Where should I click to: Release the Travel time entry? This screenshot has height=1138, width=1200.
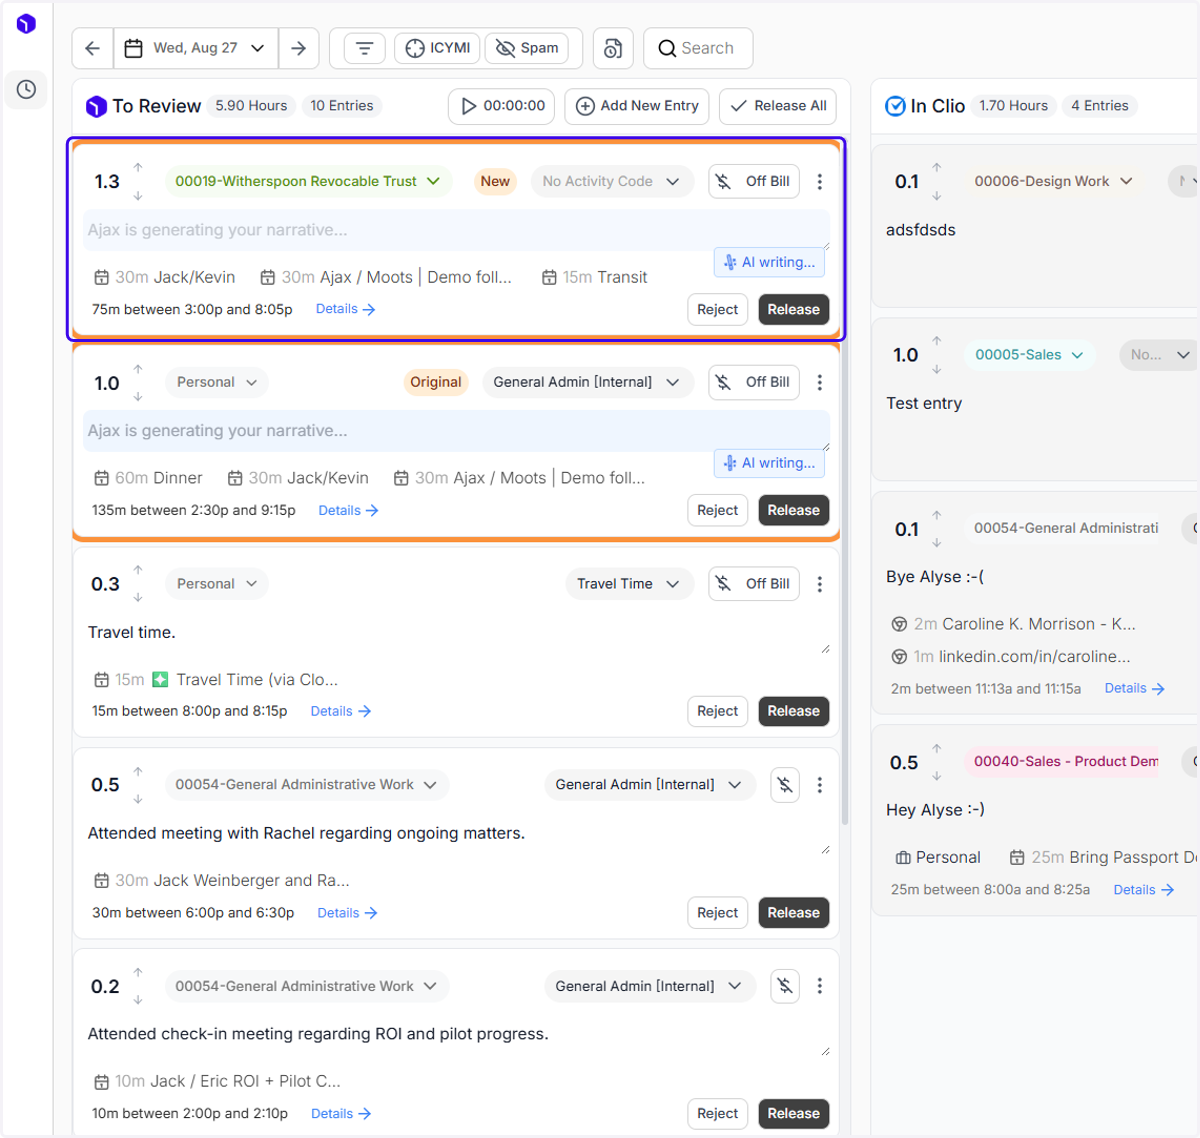[x=794, y=711]
